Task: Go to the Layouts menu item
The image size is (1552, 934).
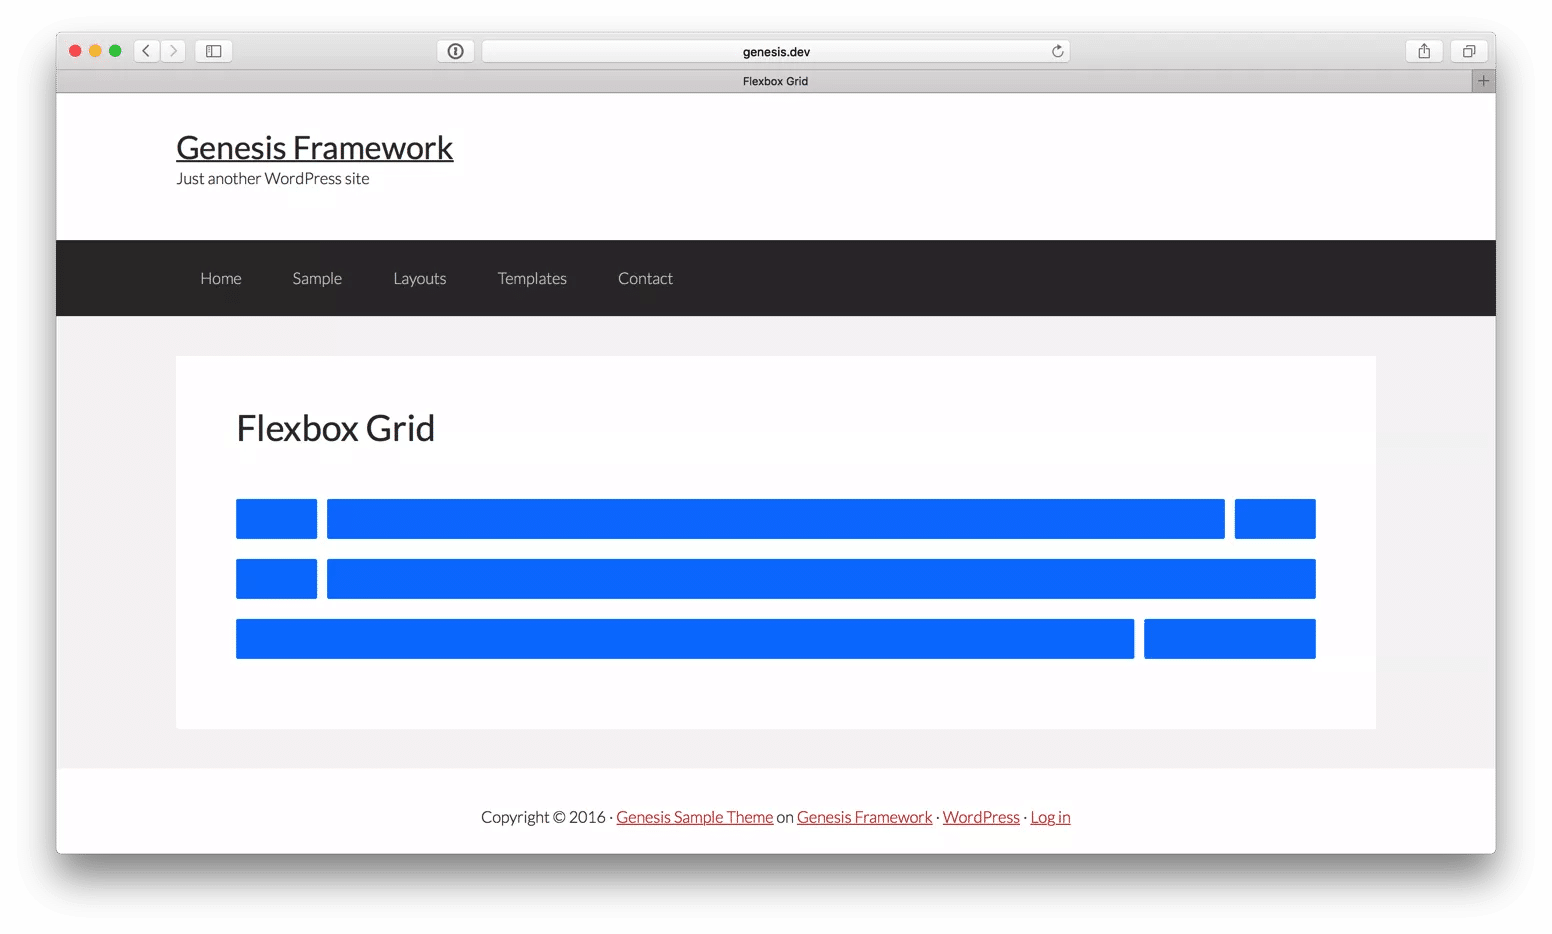Action: 419,278
